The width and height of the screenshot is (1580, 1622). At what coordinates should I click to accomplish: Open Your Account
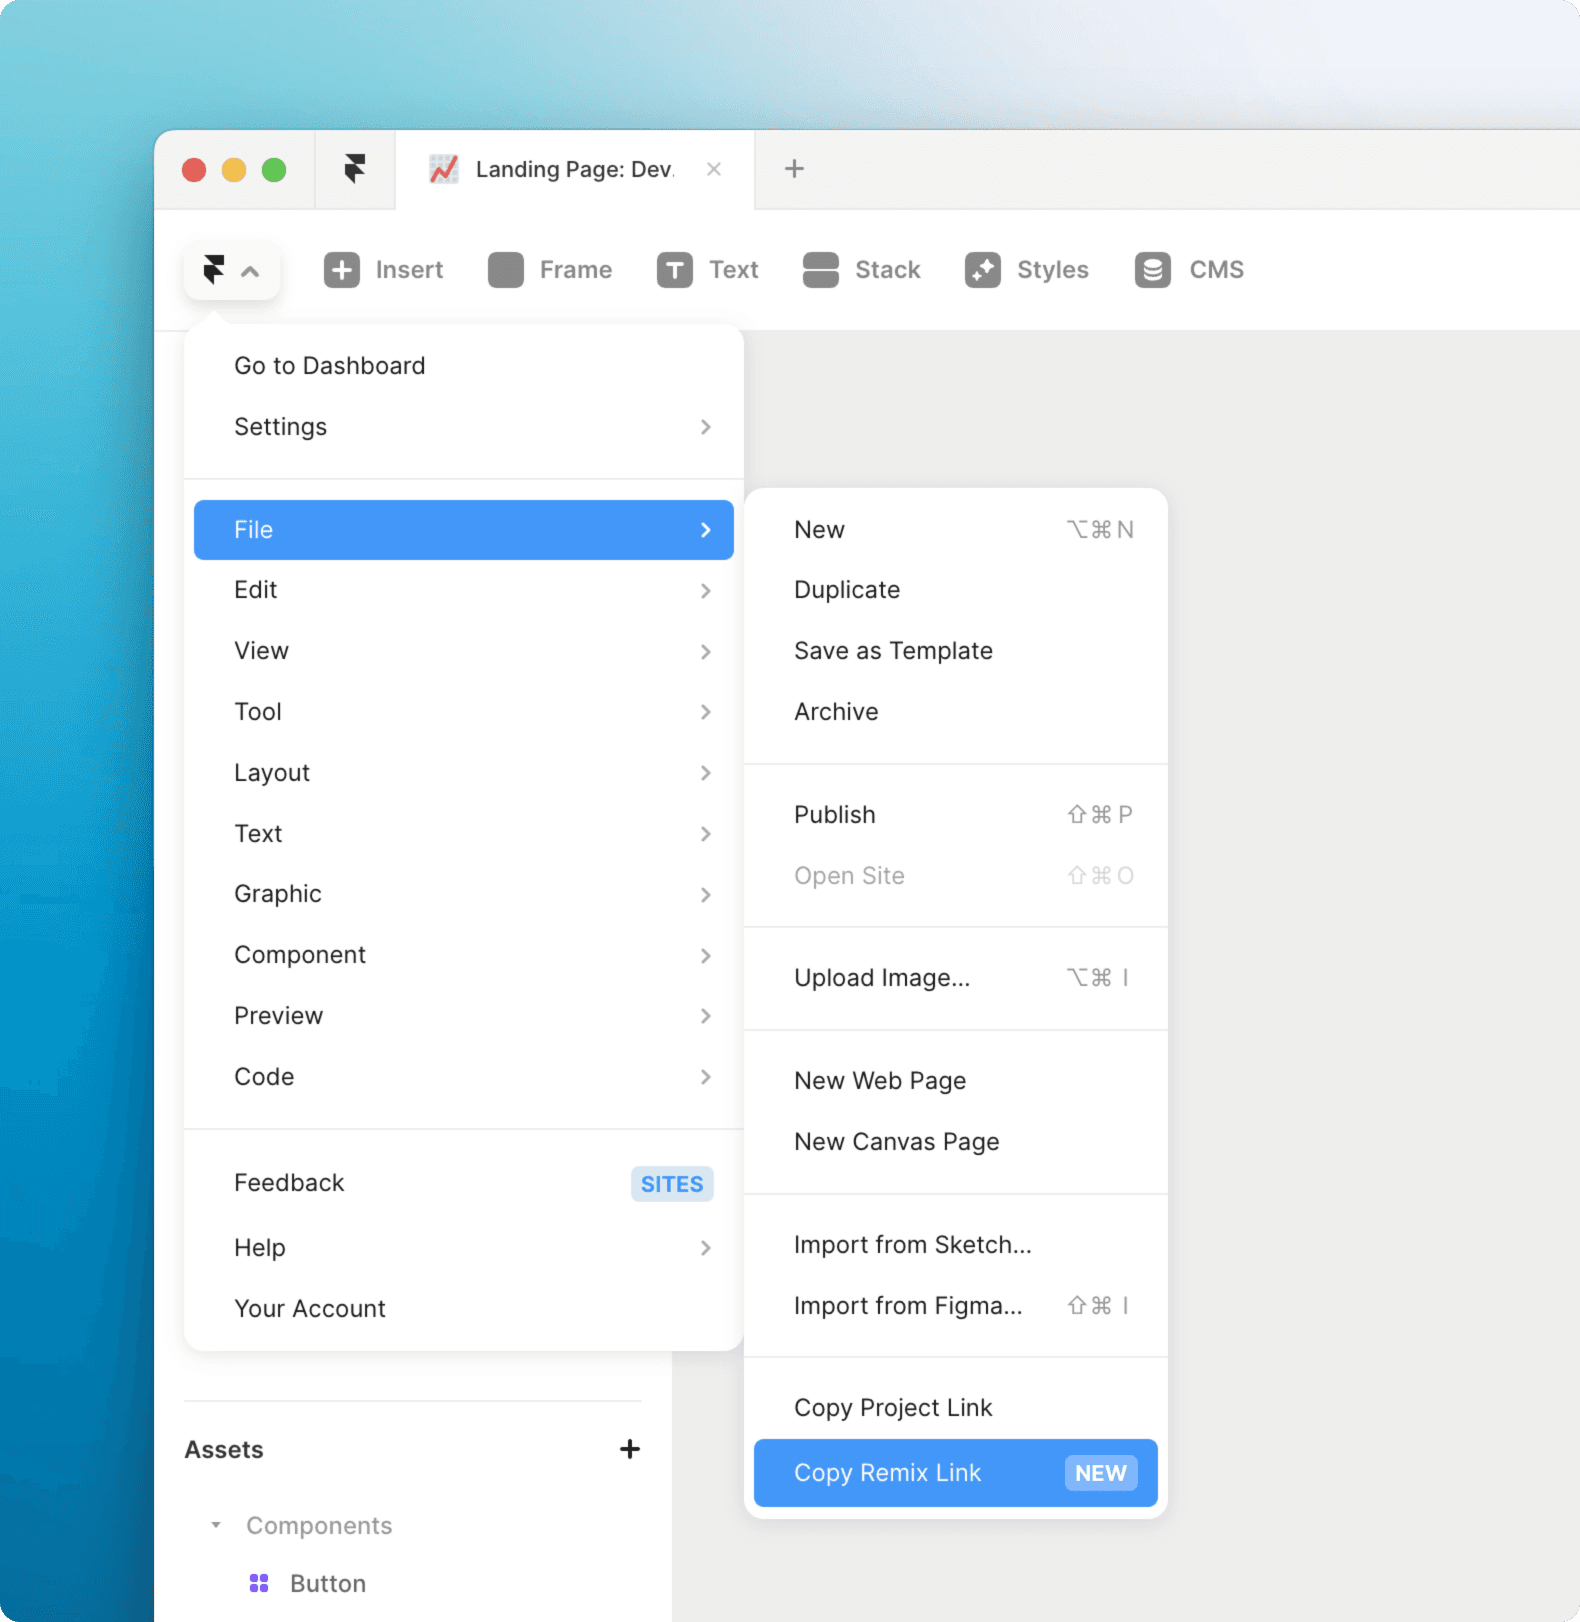(x=464, y=1309)
